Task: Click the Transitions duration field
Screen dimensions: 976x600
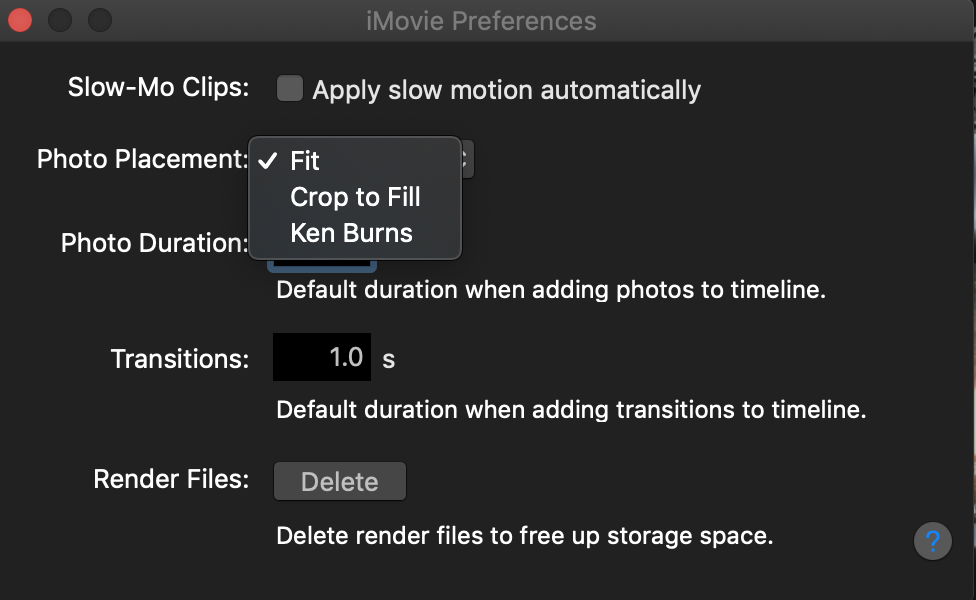Action: pyautogui.click(x=322, y=358)
